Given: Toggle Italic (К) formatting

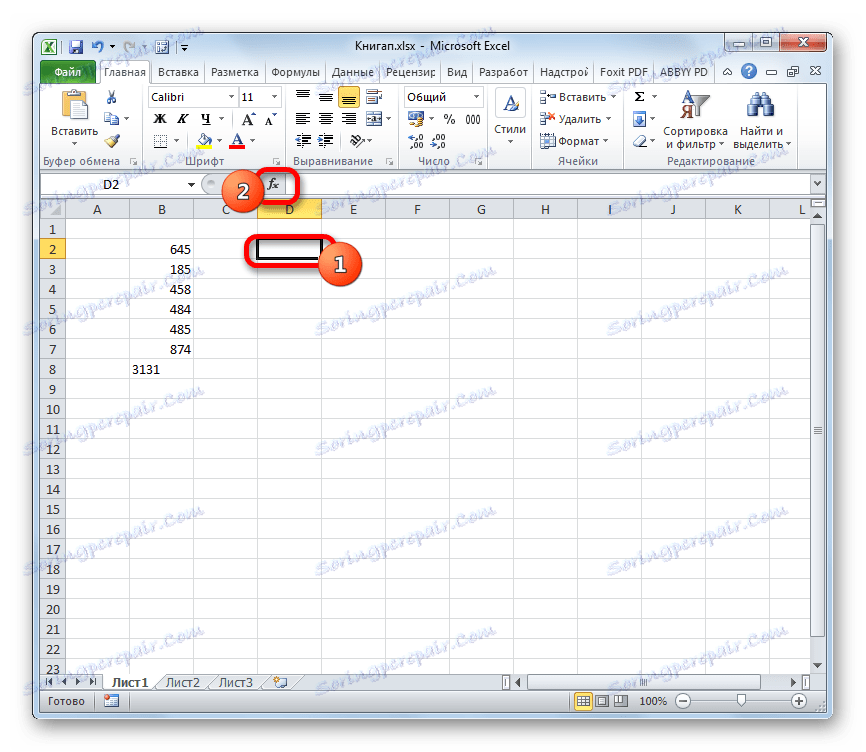Looking at the screenshot, I should point(182,119).
